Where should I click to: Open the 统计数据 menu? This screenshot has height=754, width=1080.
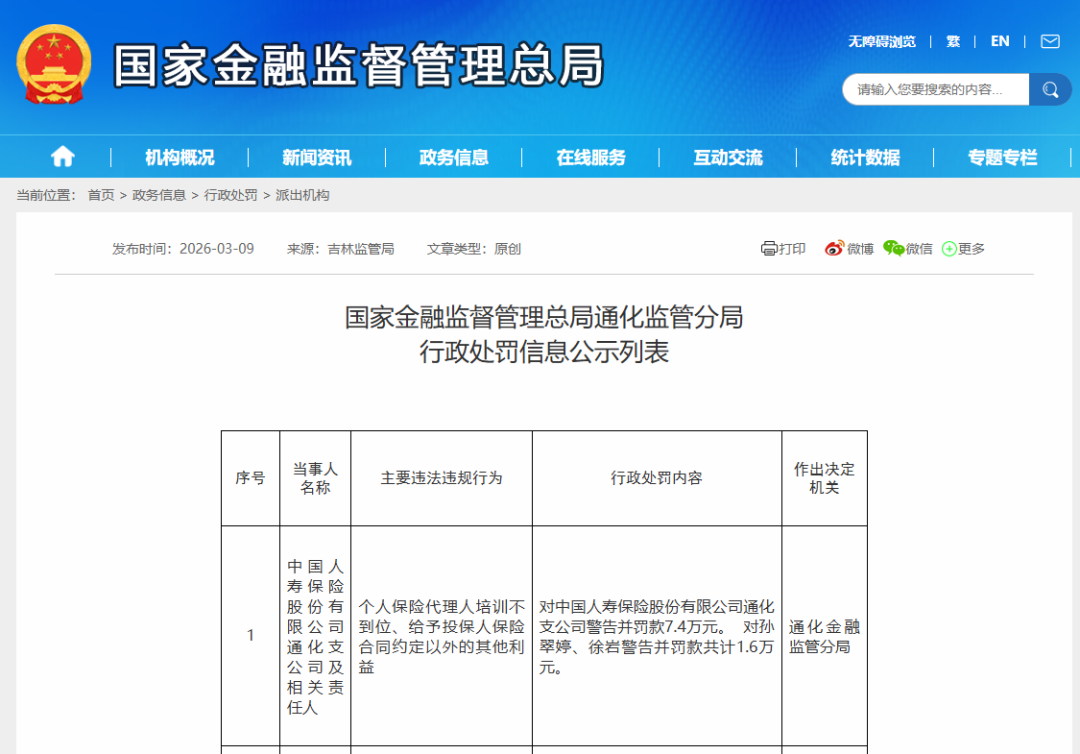click(865, 156)
